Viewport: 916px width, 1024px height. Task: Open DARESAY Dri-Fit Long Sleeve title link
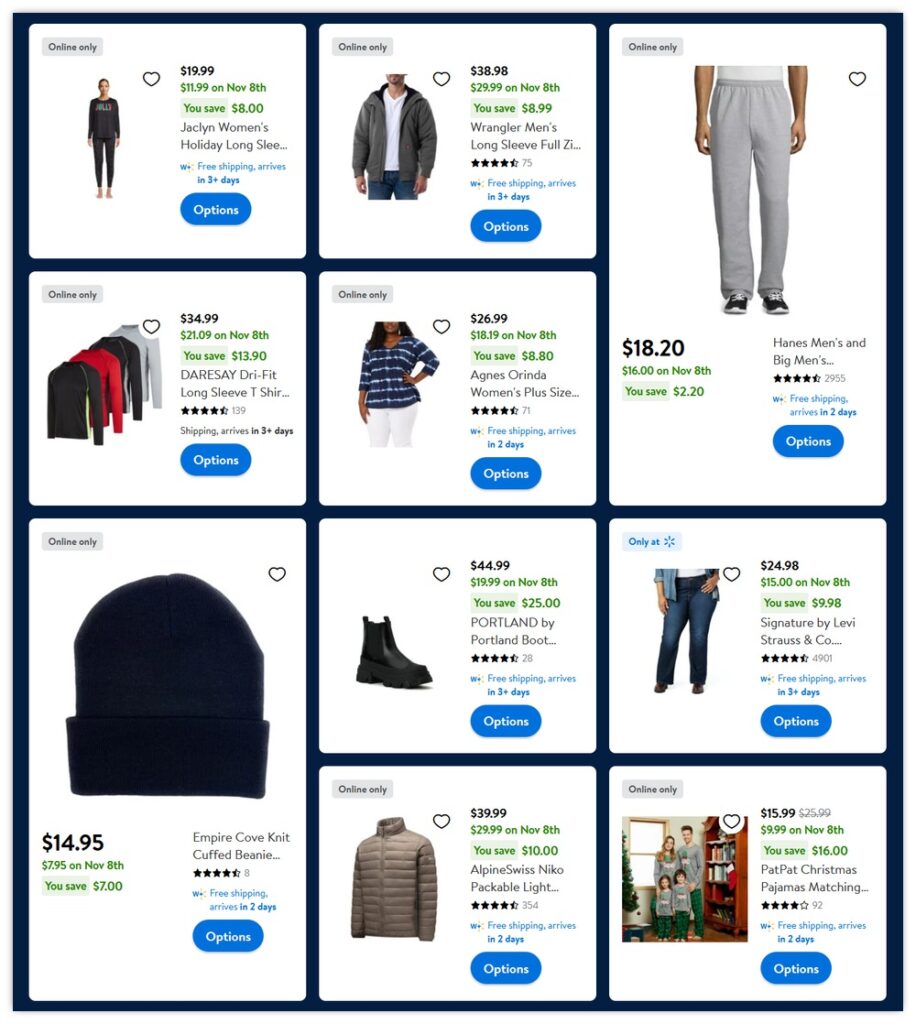pos(235,383)
